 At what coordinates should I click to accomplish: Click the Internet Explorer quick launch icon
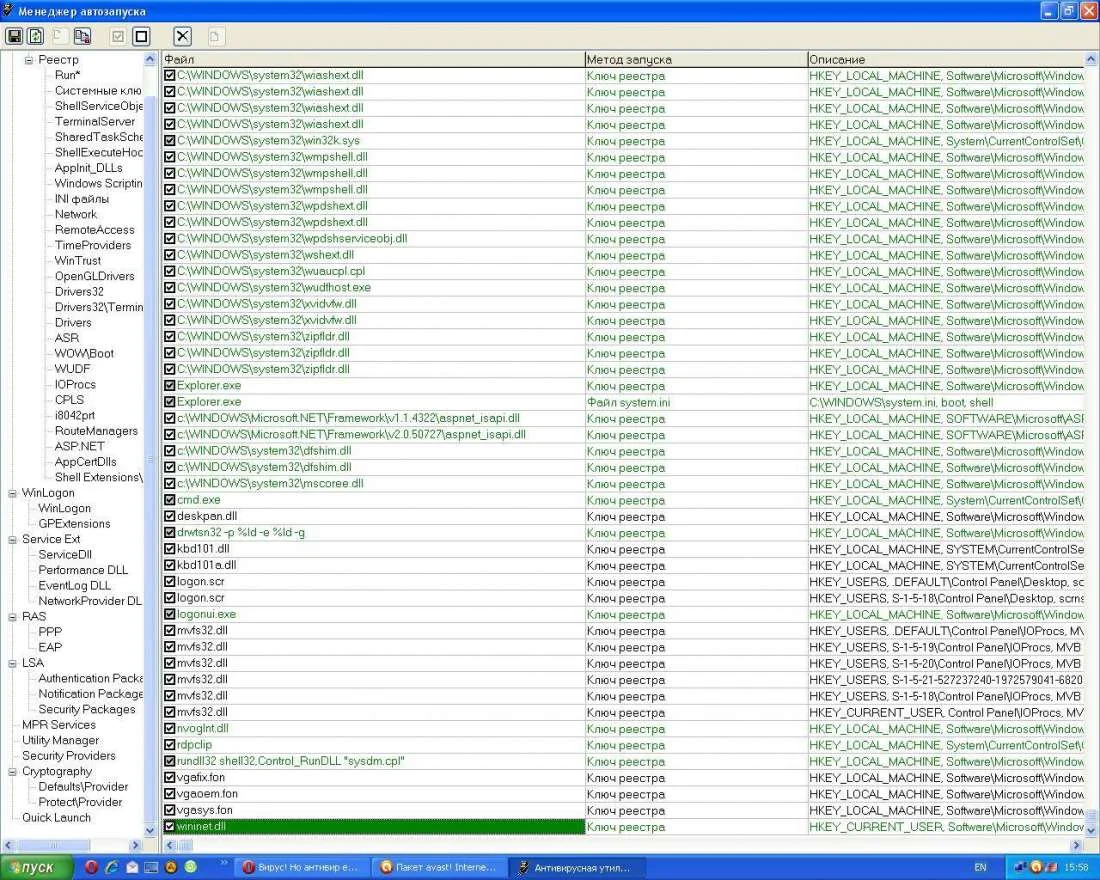pyautogui.click(x=112, y=867)
